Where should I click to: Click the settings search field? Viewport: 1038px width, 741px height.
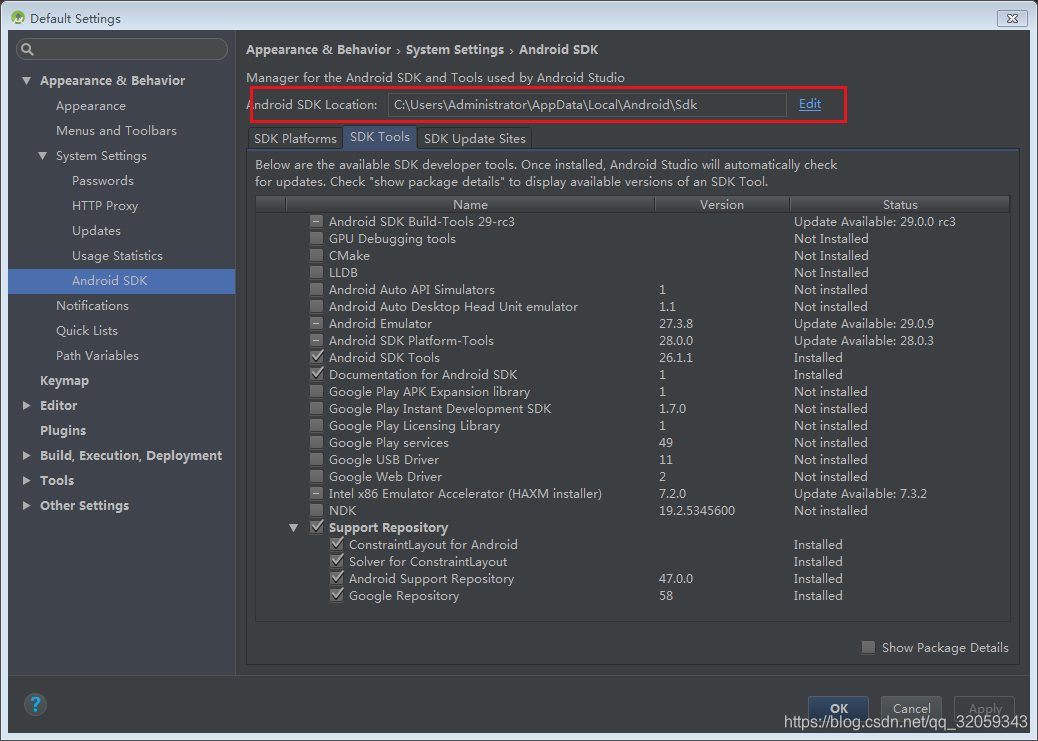[122, 49]
